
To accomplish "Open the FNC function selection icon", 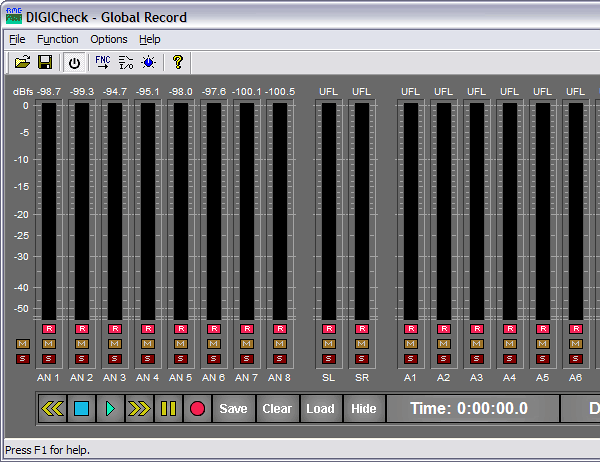I will coord(103,62).
